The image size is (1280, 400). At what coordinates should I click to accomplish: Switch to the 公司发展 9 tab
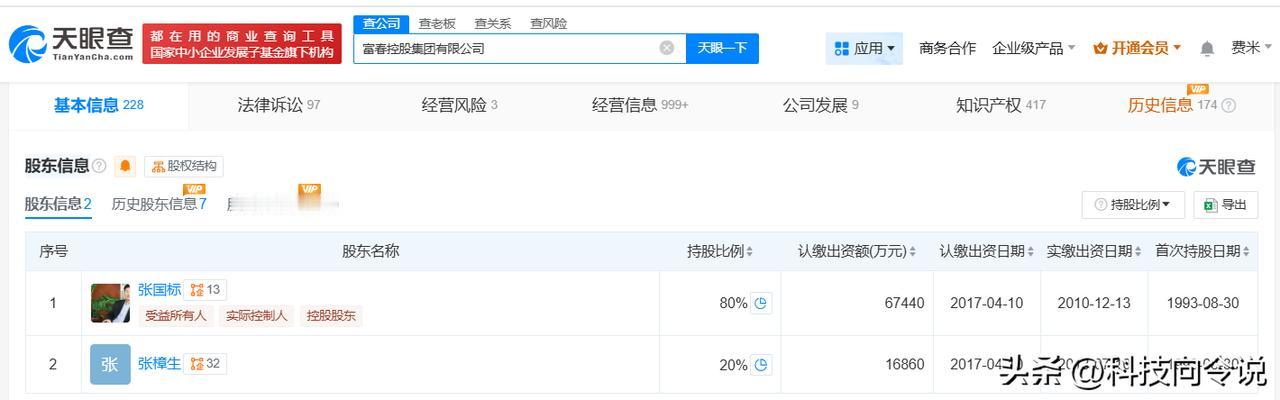click(x=821, y=105)
